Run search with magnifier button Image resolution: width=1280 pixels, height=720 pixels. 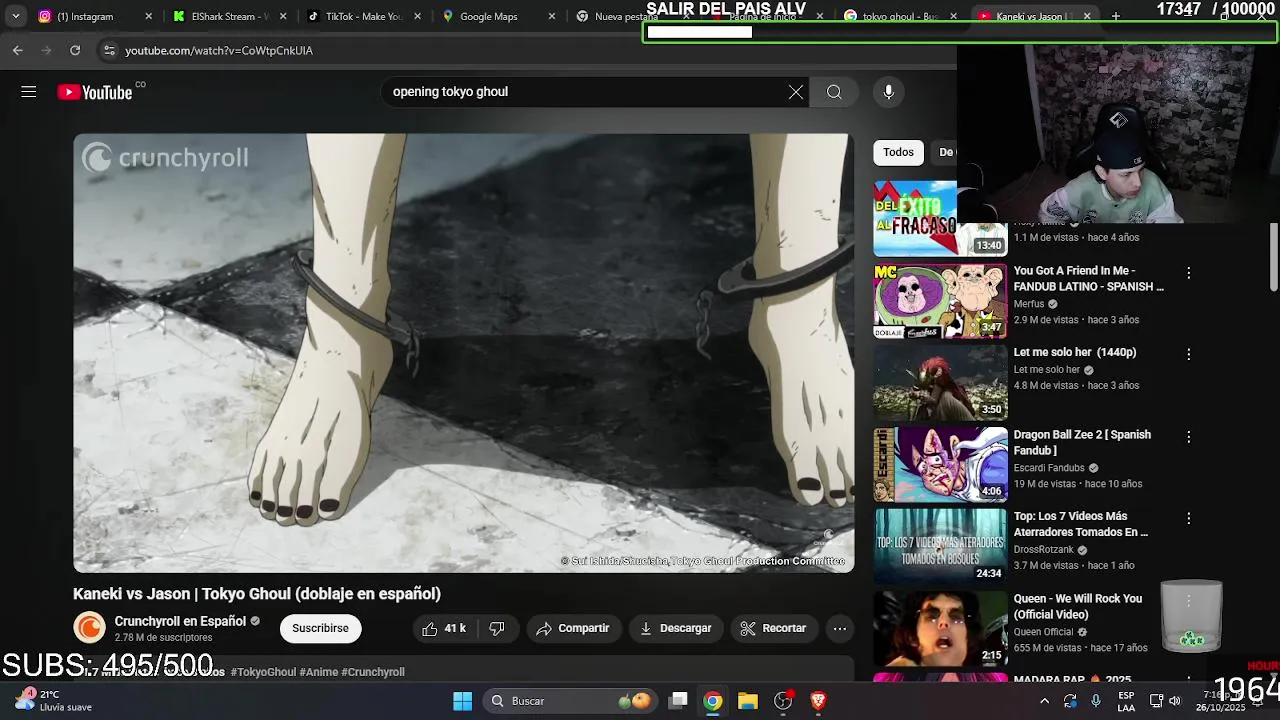[834, 92]
